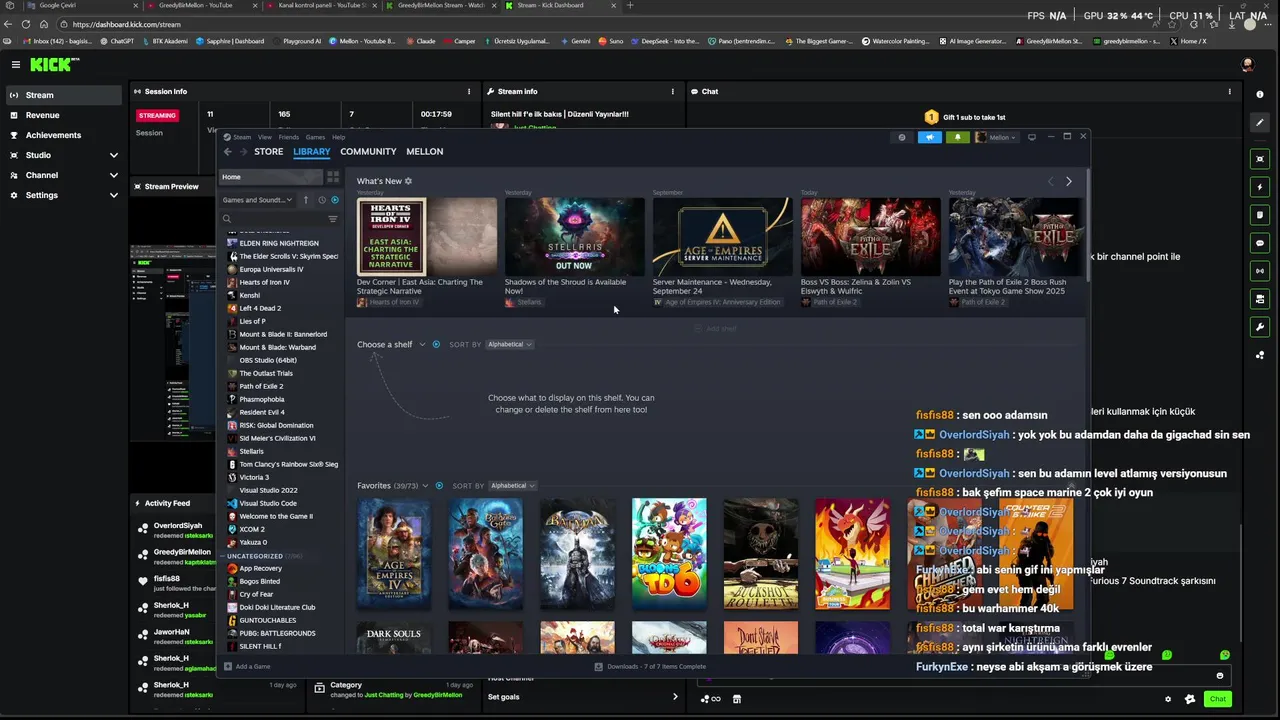The width and height of the screenshot is (1280, 720).
Task: Open Steam Downloads status bar
Action: 650,666
